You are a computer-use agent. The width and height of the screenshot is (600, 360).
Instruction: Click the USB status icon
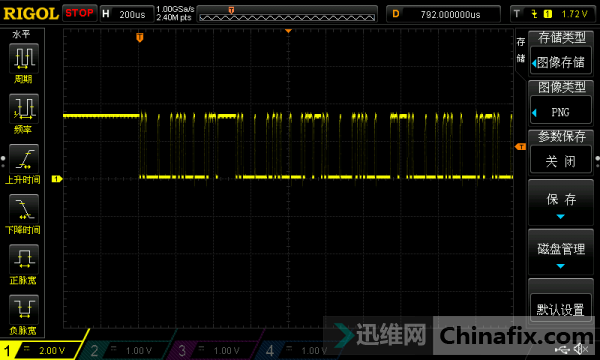tap(562, 349)
